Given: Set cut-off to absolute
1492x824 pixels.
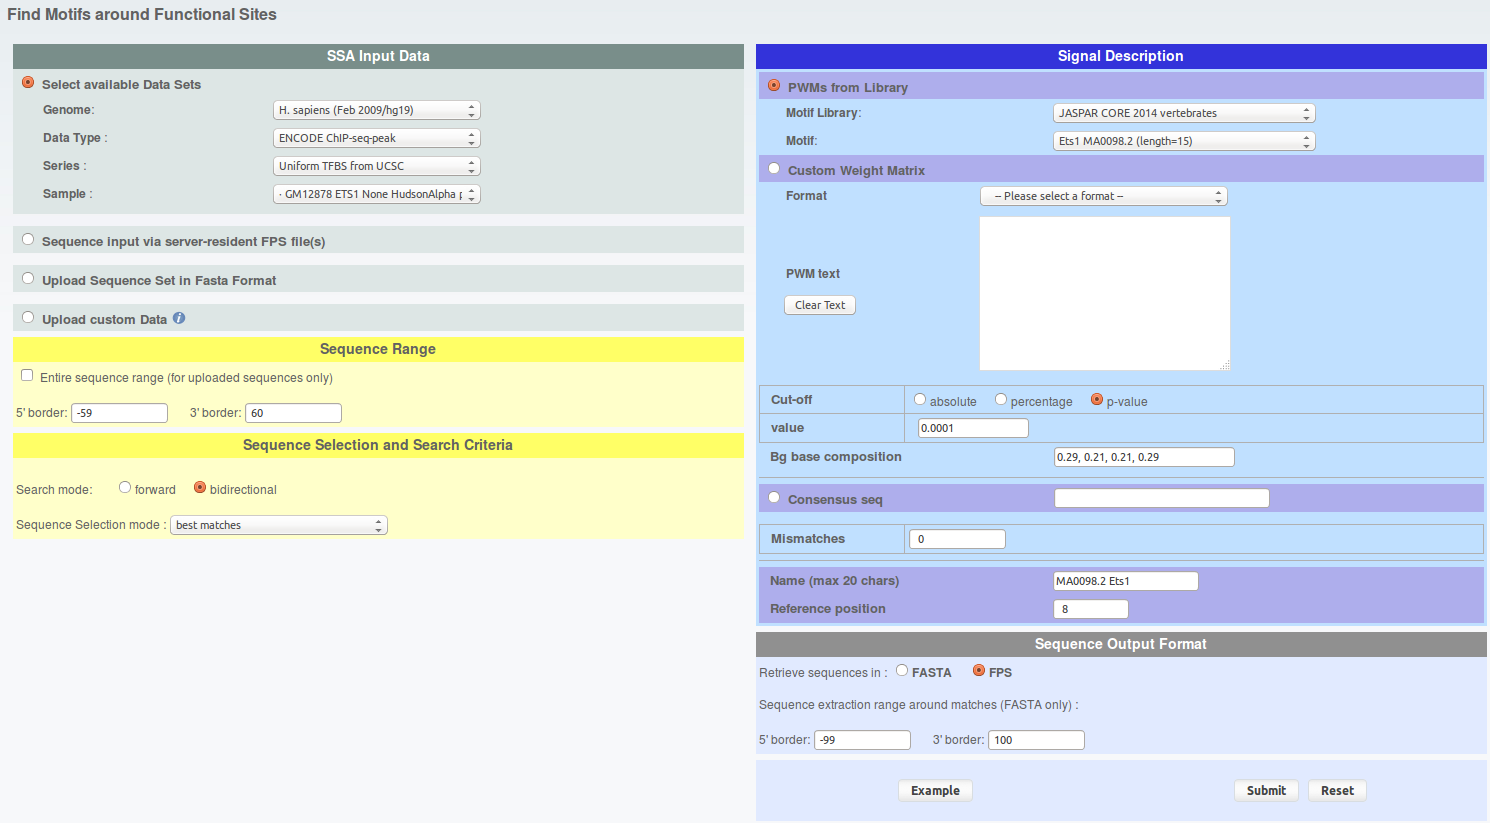Looking at the screenshot, I should coord(920,400).
